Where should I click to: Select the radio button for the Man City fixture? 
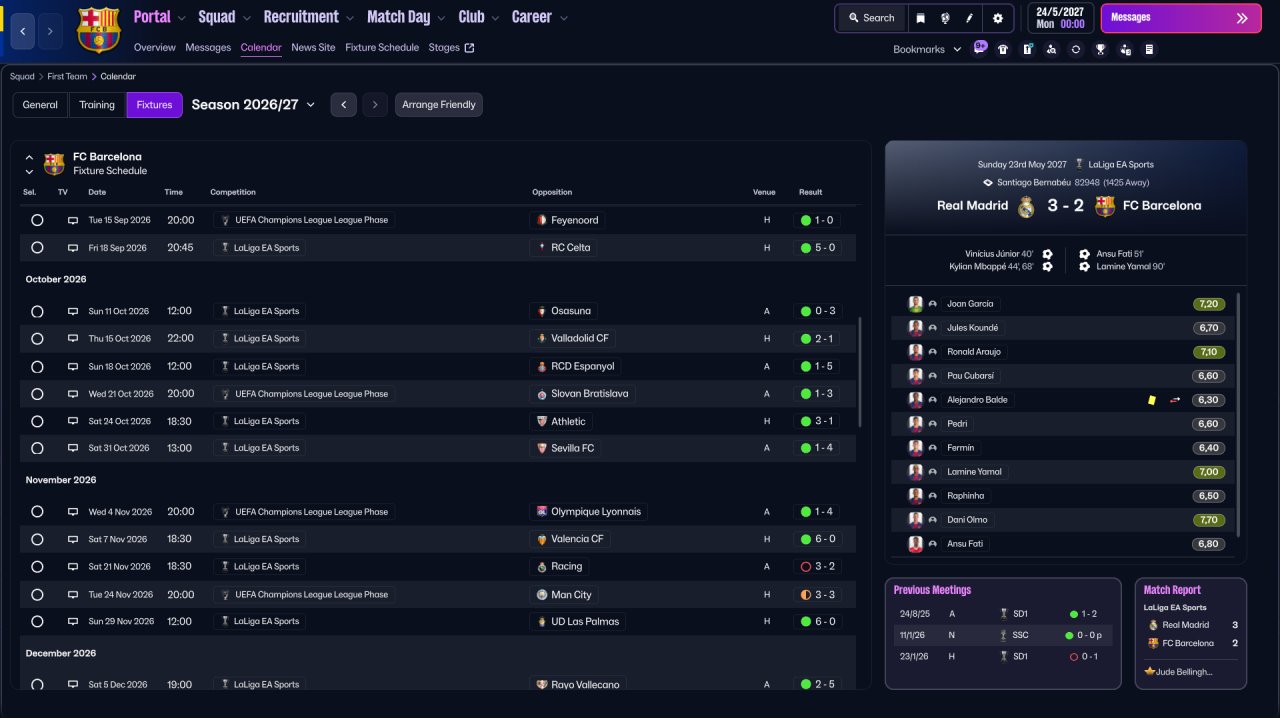coord(37,594)
